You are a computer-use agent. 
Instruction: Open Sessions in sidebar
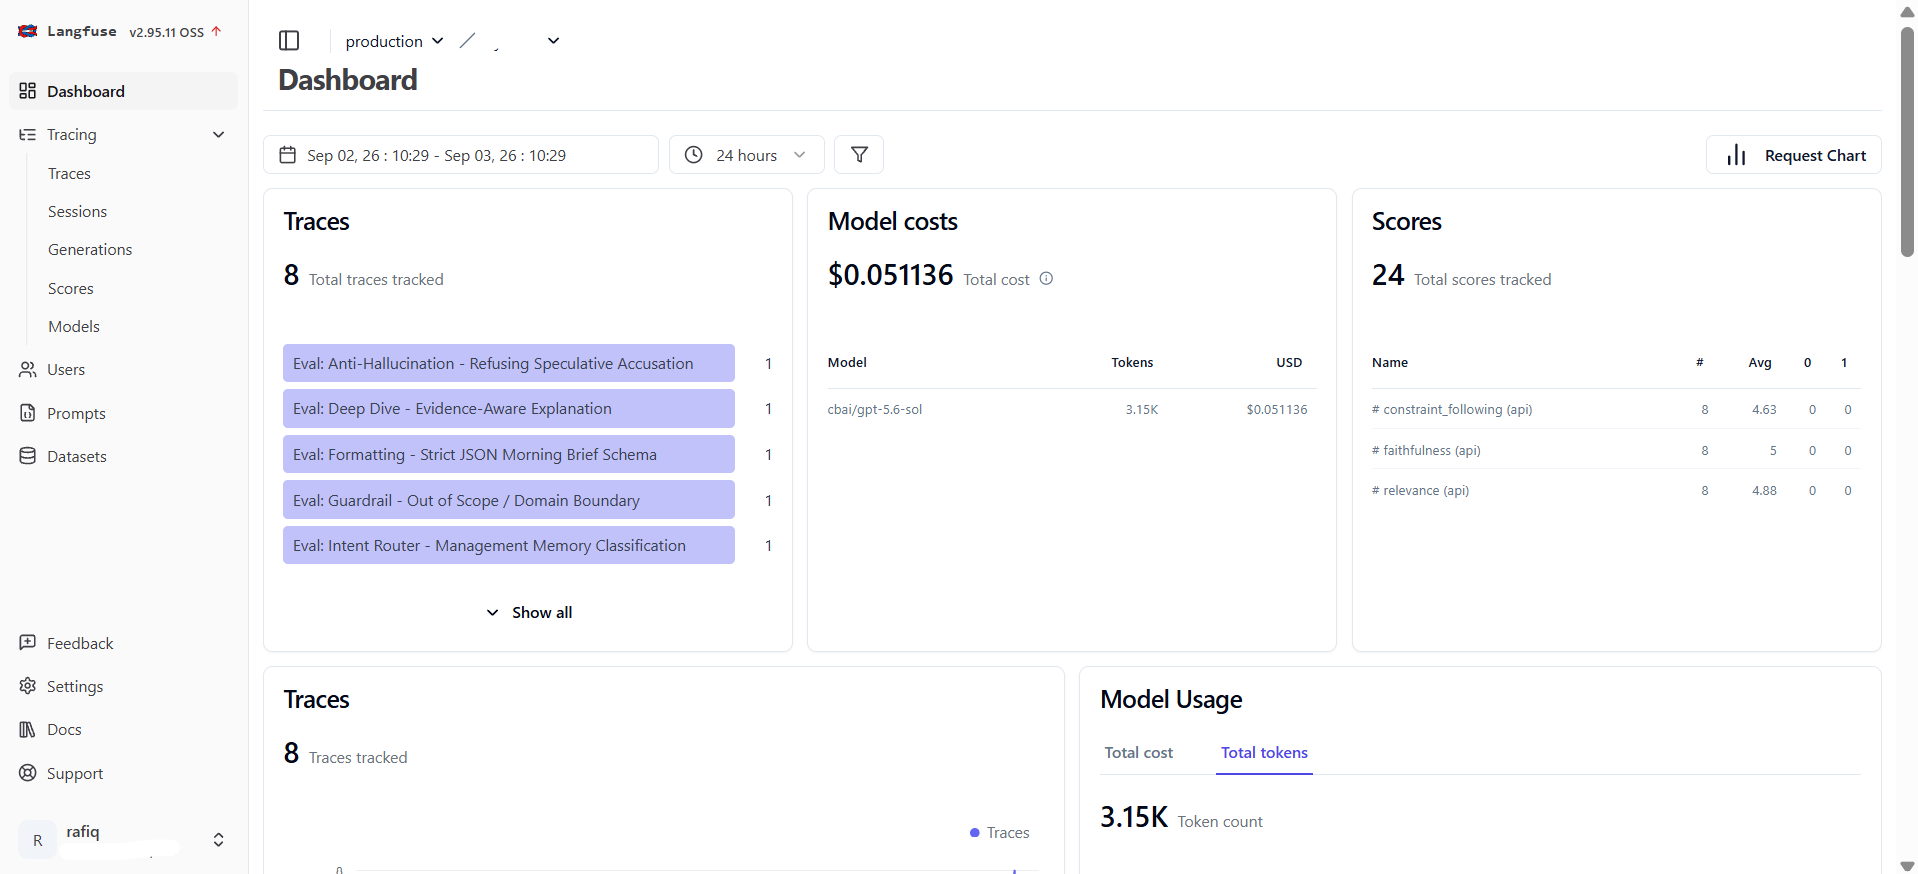click(77, 212)
